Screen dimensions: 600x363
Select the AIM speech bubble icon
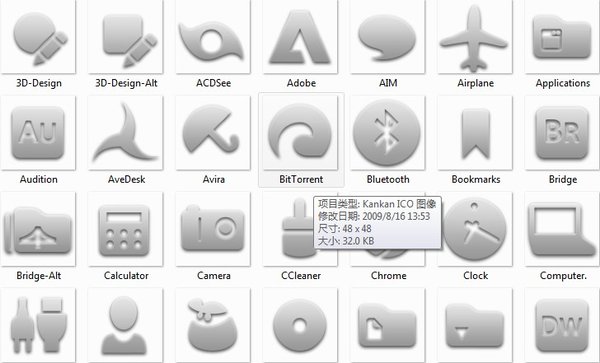click(x=387, y=37)
